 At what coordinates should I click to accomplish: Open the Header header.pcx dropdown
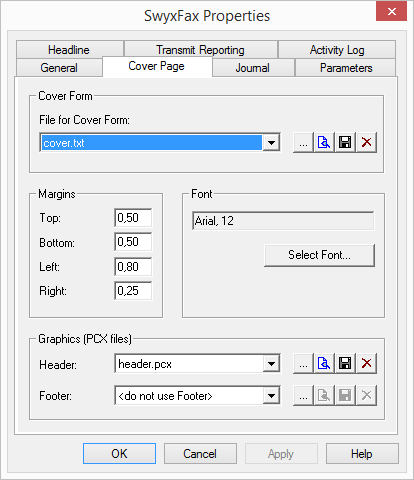pyautogui.click(x=271, y=364)
